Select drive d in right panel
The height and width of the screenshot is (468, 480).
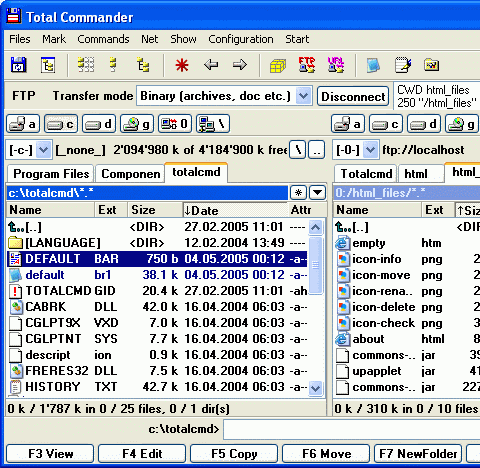click(x=424, y=124)
